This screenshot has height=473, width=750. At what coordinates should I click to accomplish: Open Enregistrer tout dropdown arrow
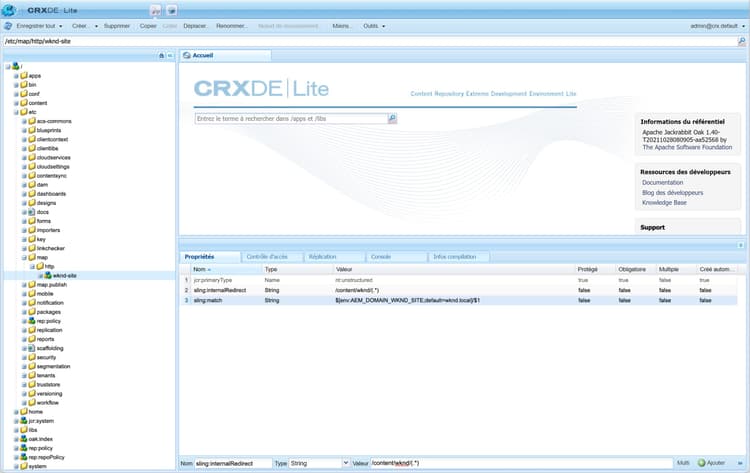61,26
